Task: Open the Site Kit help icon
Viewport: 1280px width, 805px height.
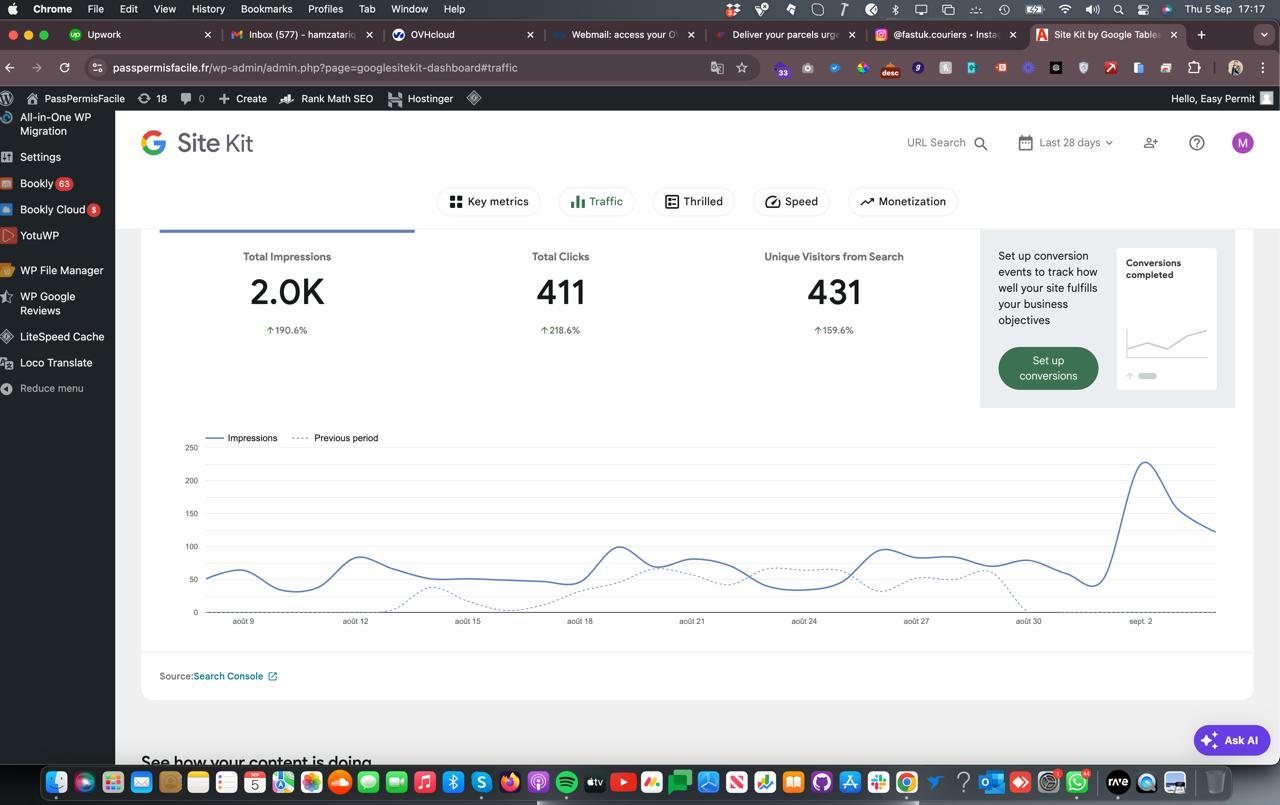Action: 1197,143
